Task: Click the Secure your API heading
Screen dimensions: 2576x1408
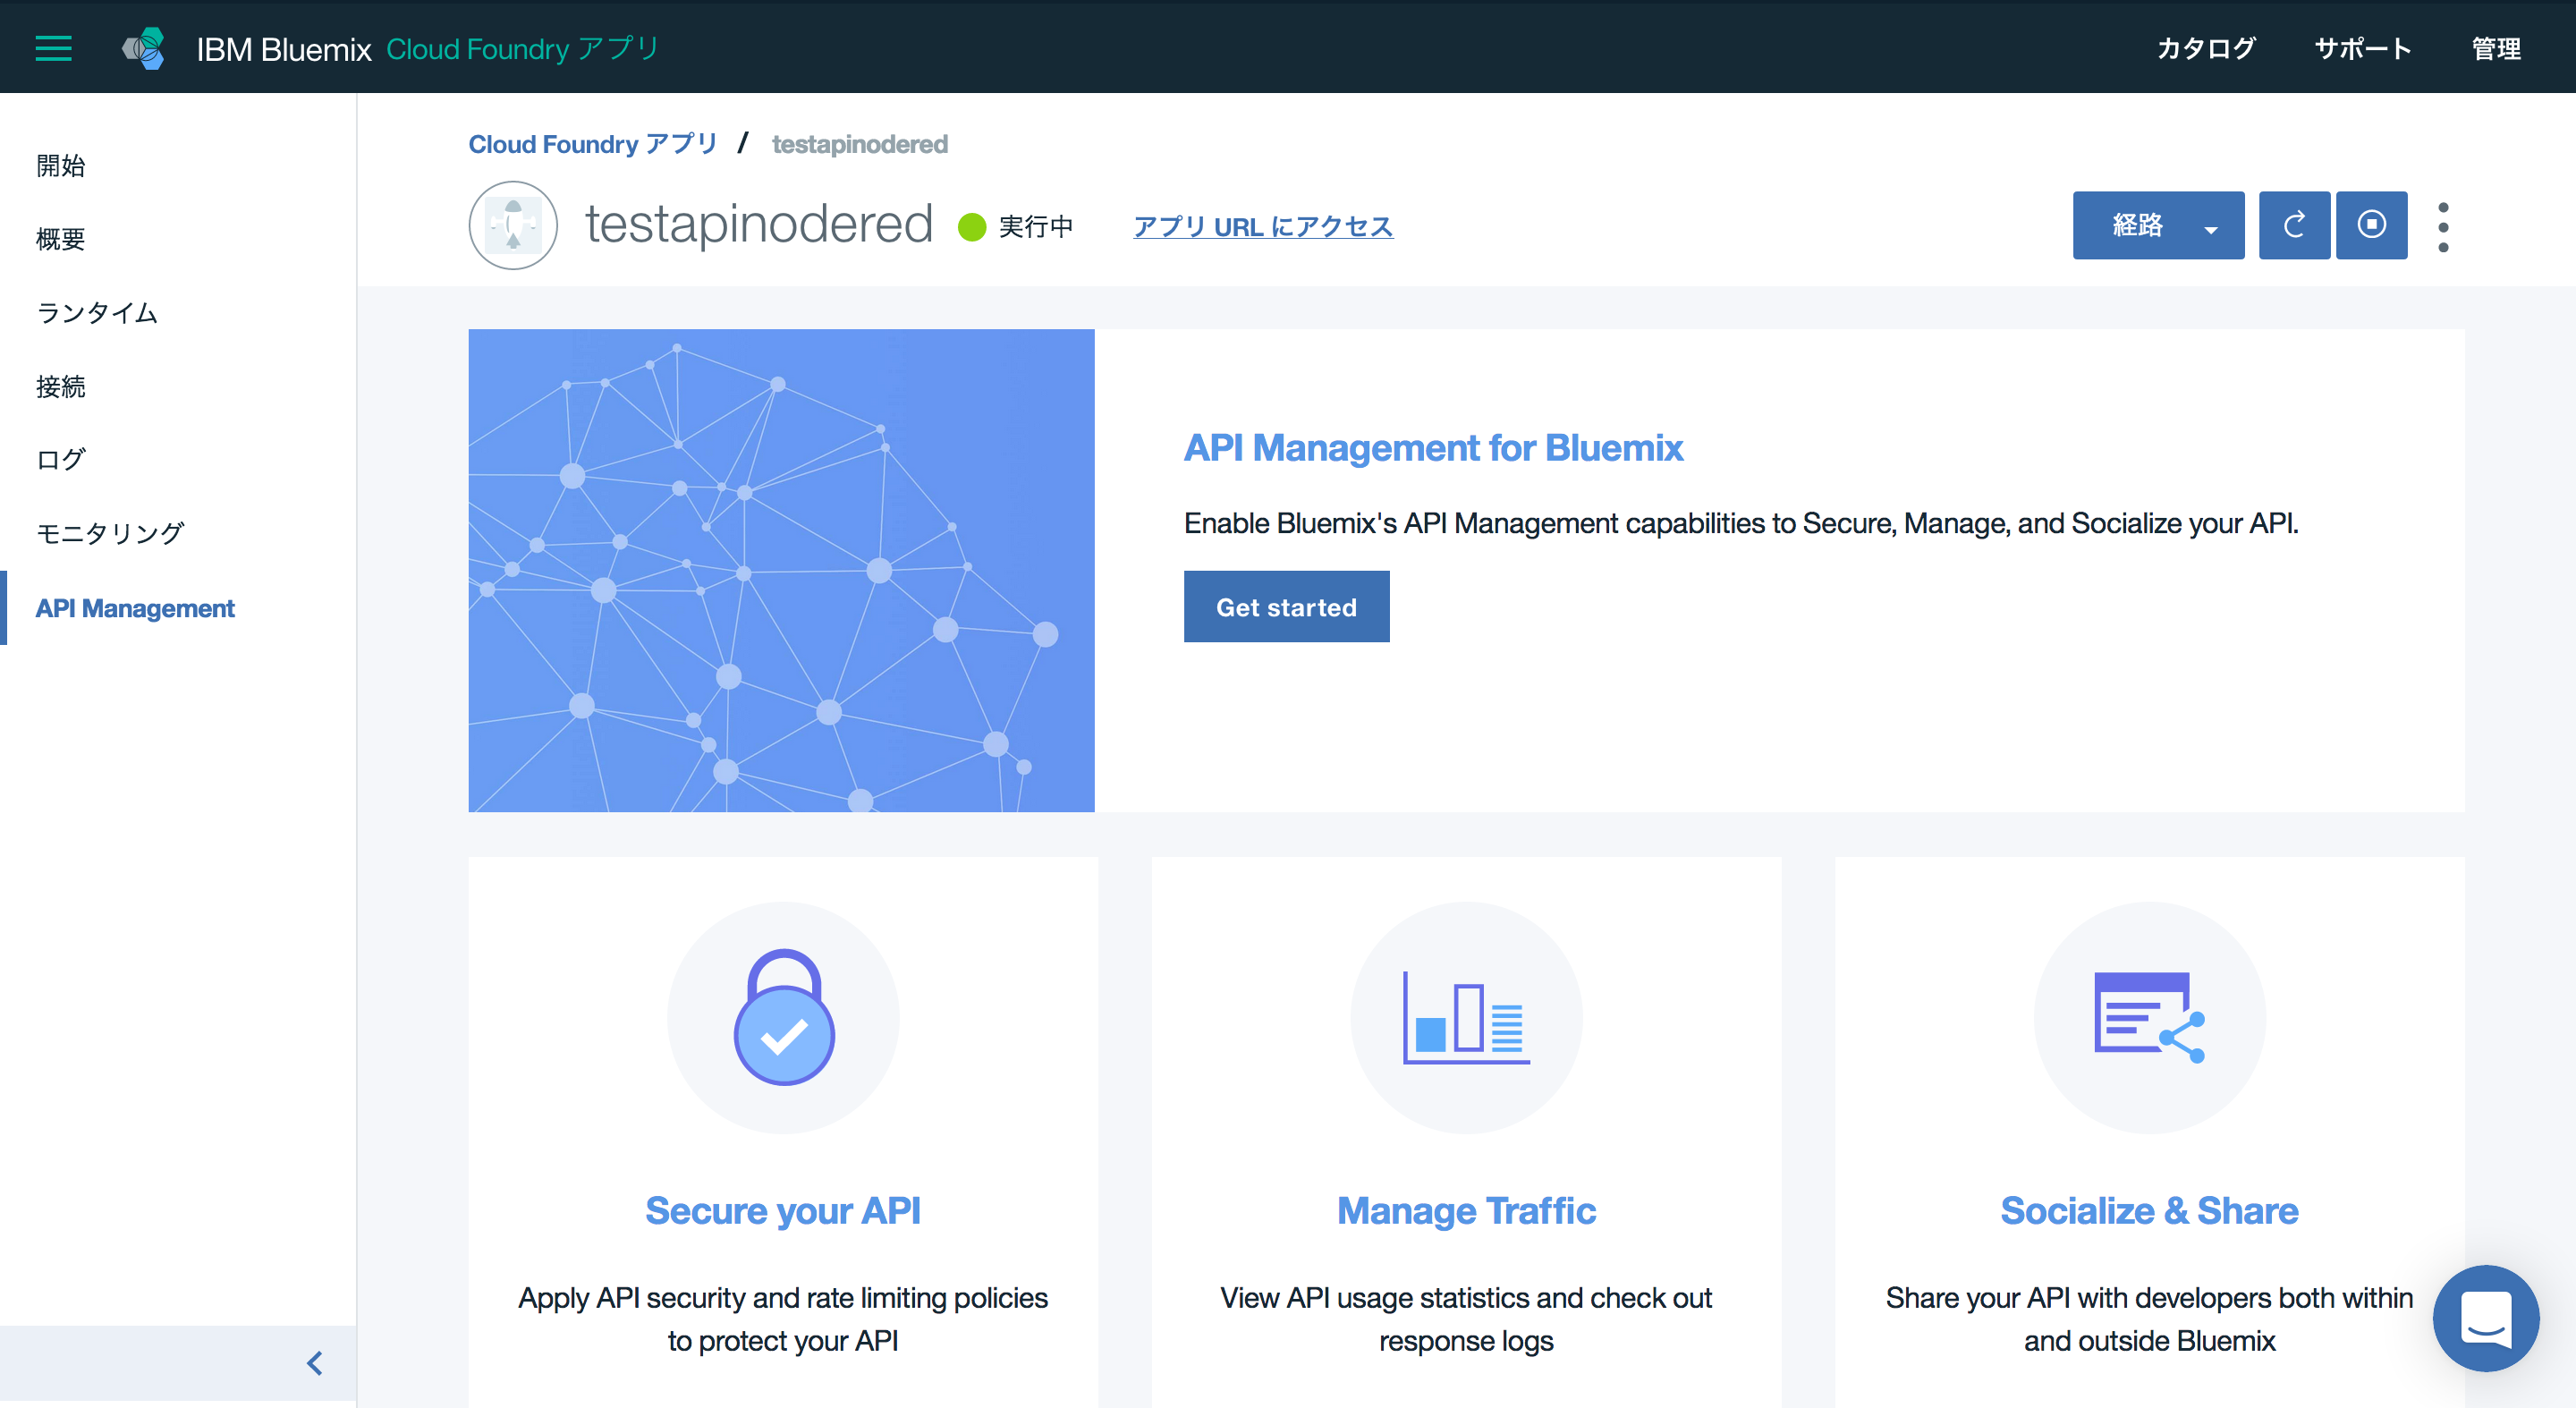Action: point(783,1211)
